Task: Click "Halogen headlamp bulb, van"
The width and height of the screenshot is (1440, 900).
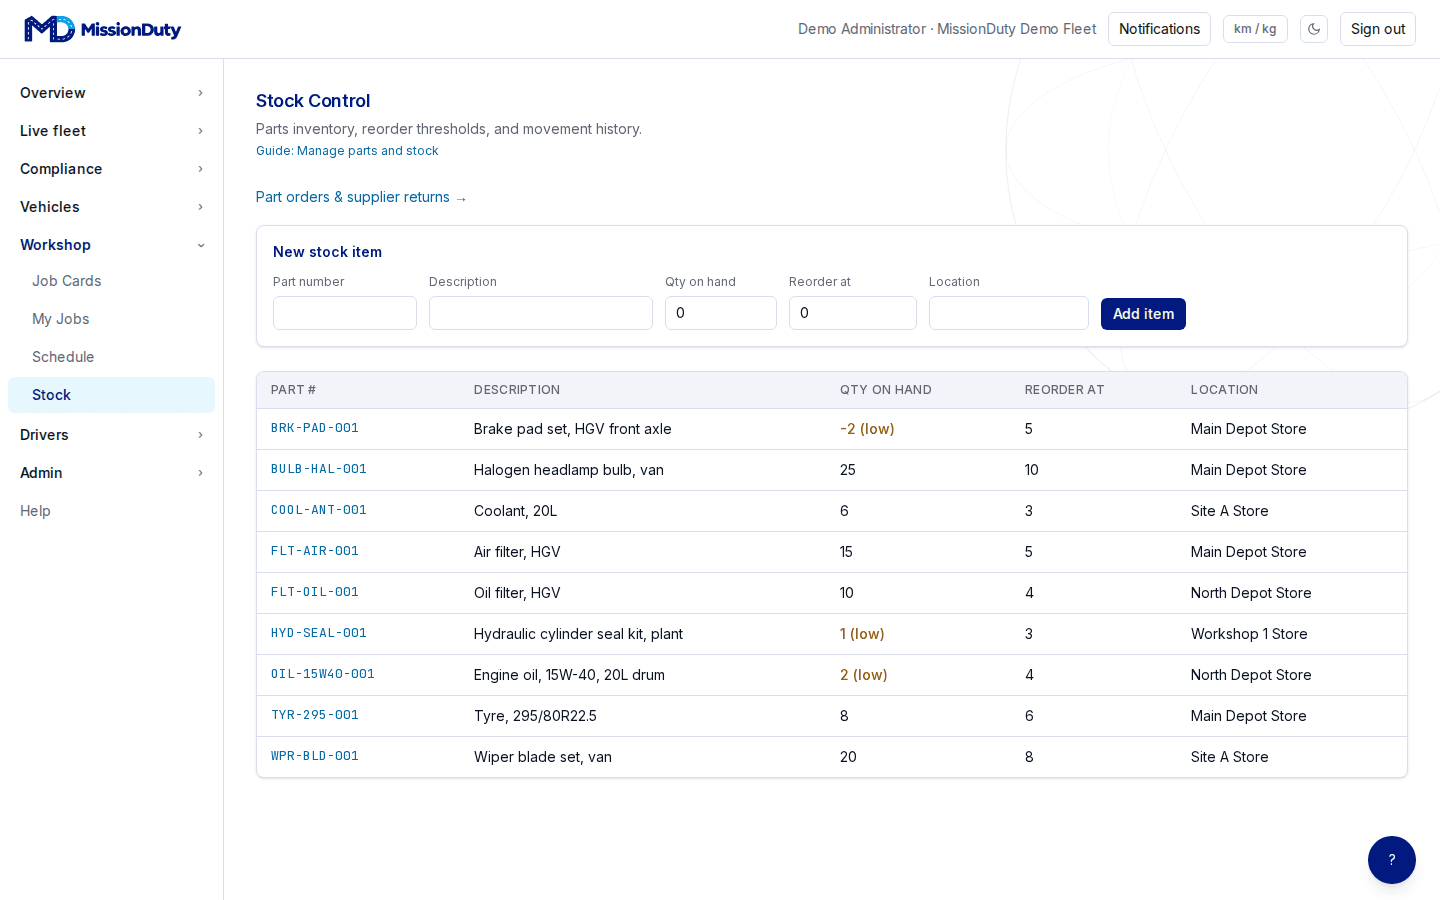Action: pos(569,470)
